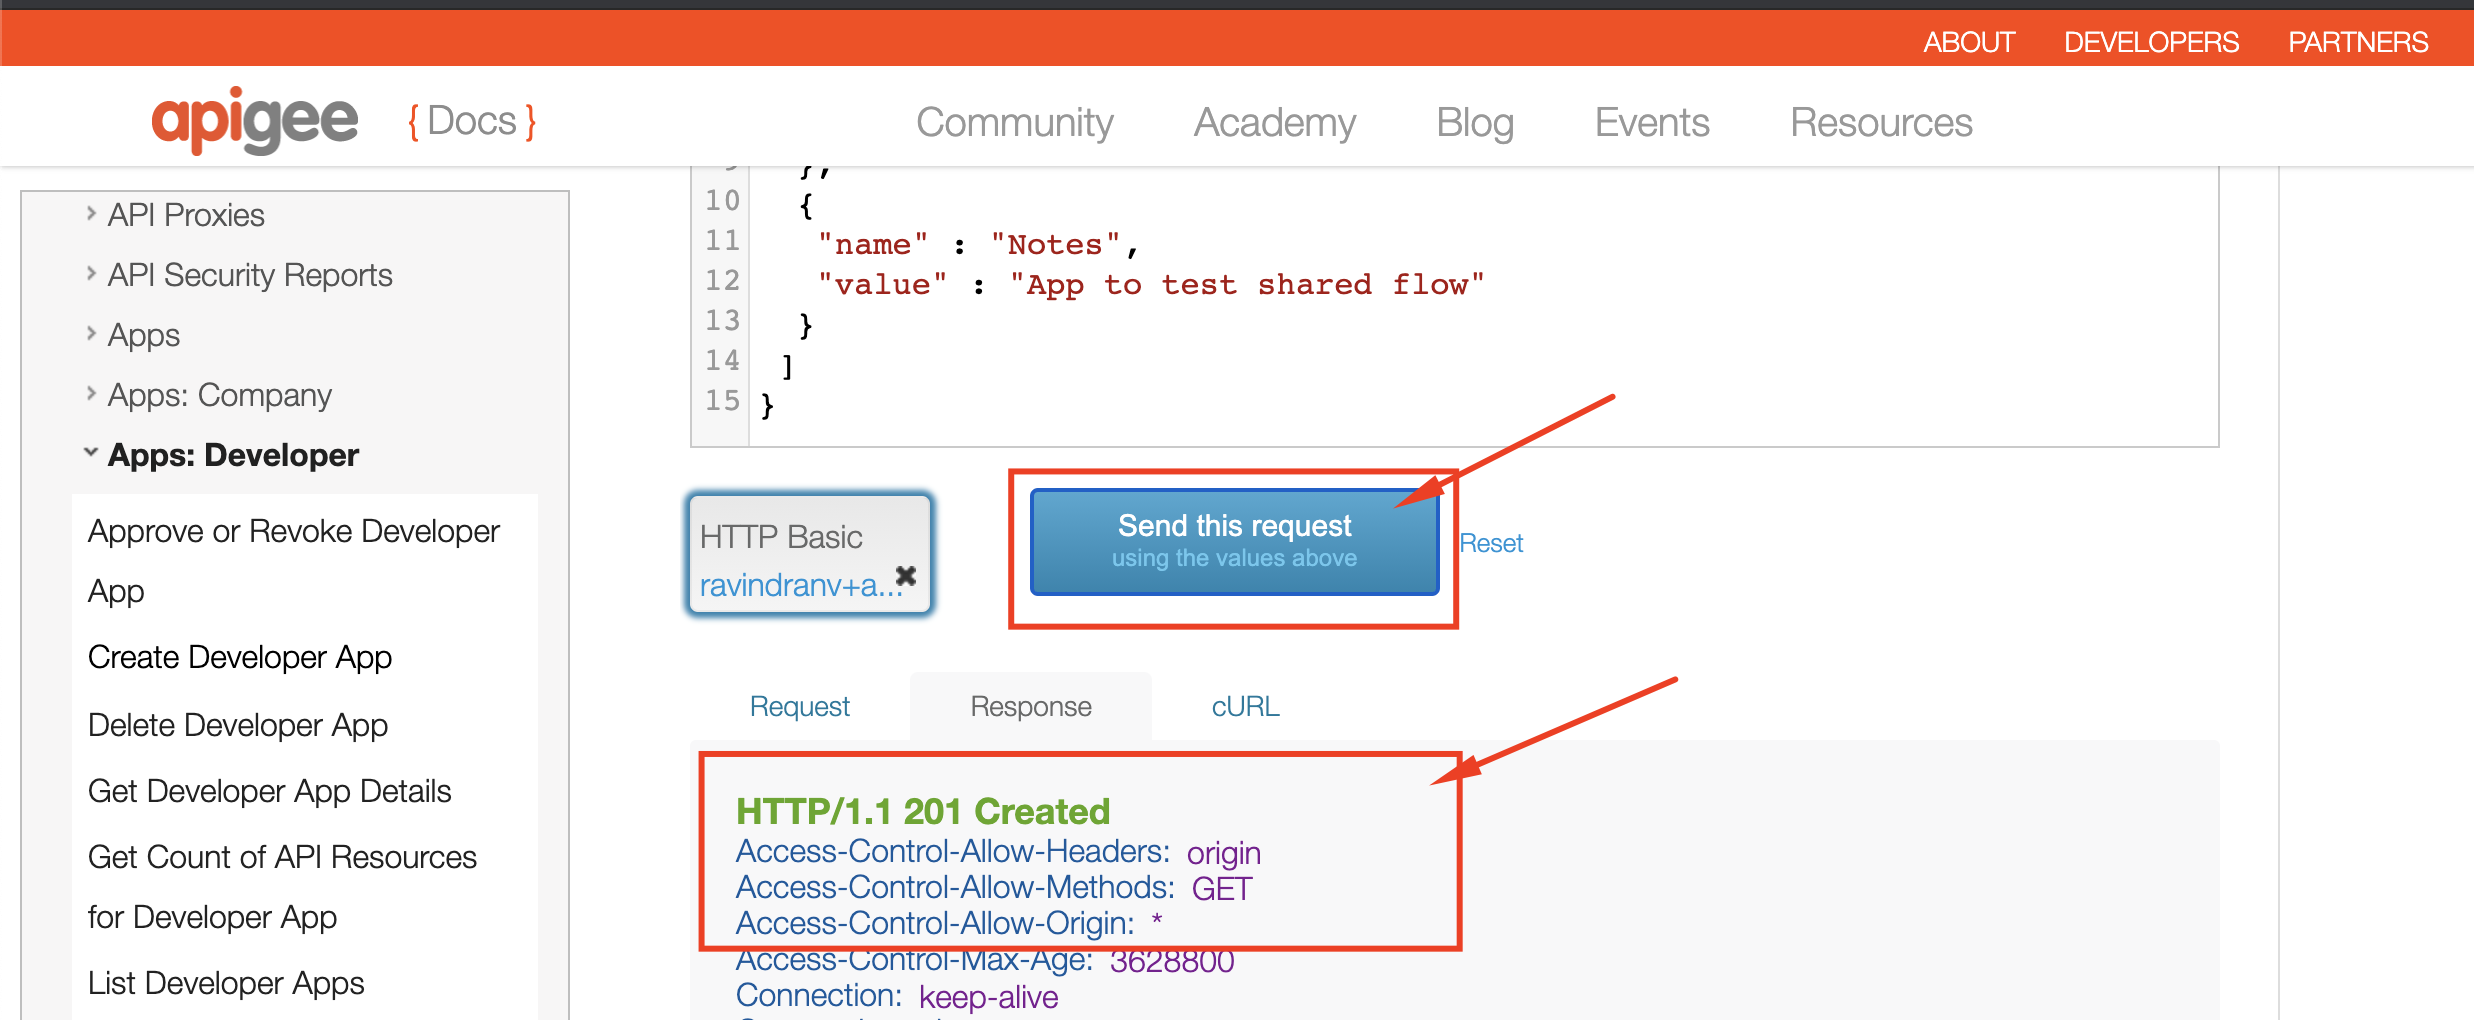Expand the Apps section

pos(91,333)
